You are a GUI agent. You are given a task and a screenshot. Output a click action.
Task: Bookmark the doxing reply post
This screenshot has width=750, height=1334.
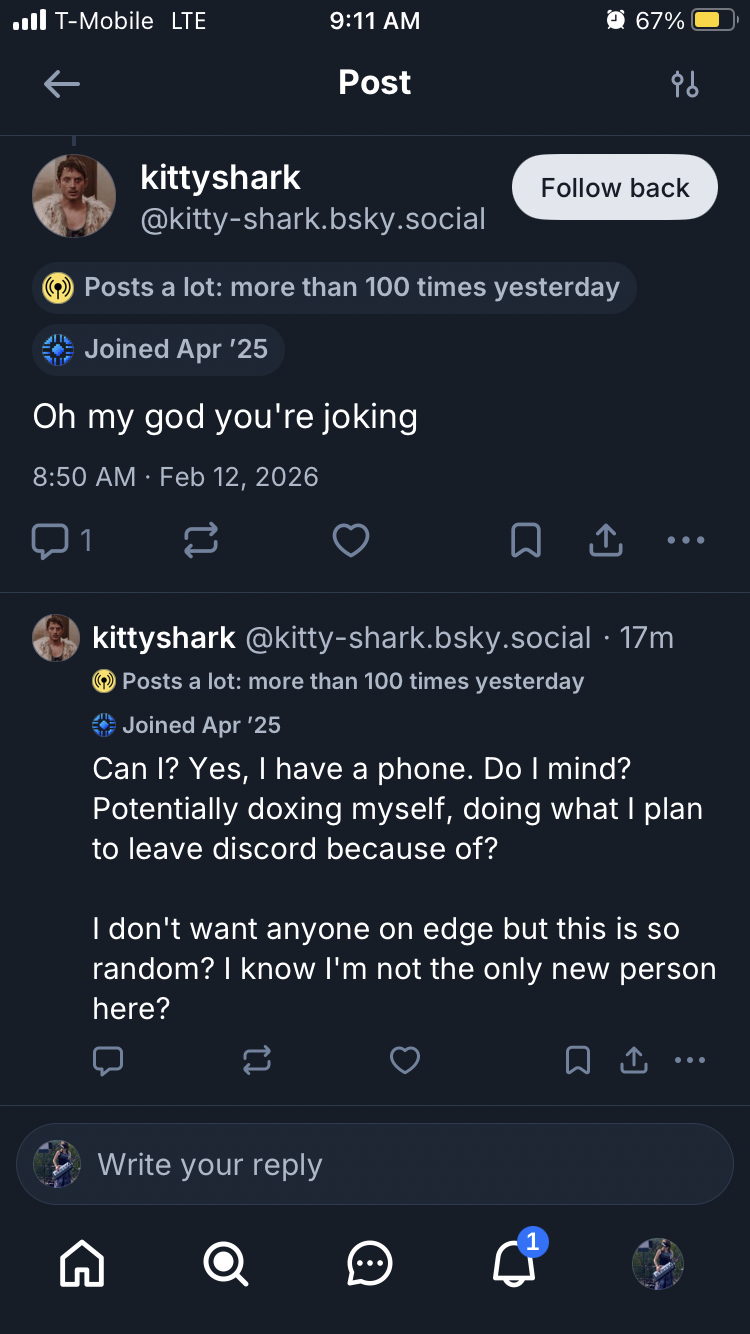coord(578,1060)
